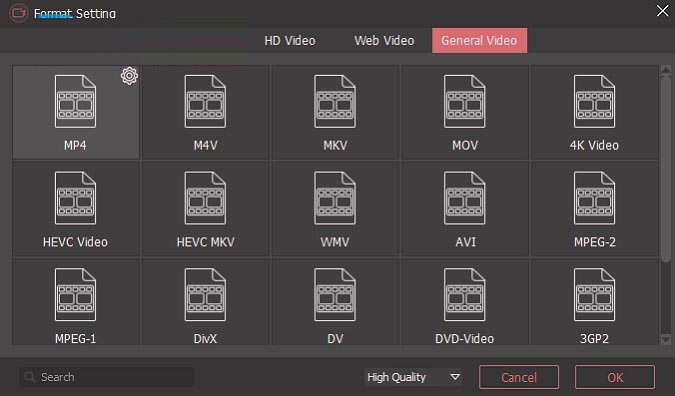Open the General Video tab

coord(479,40)
